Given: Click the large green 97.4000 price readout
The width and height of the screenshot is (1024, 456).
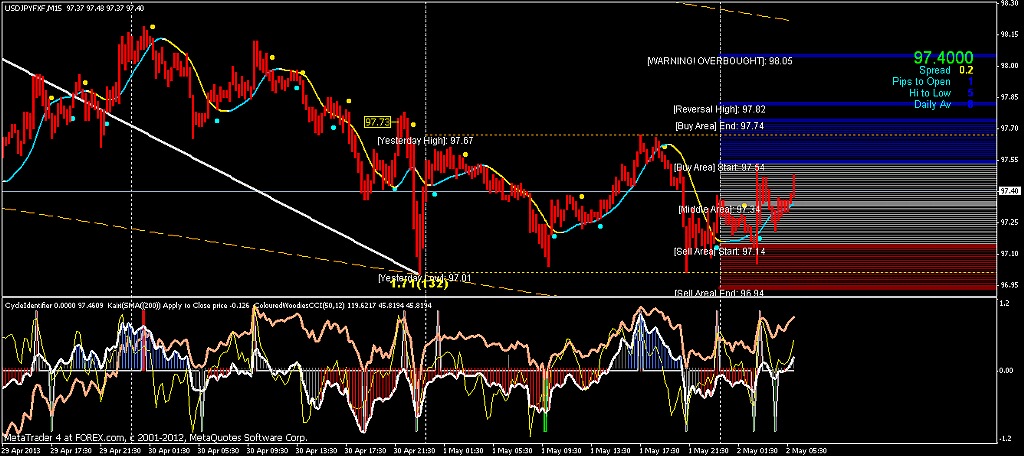Looking at the screenshot, I should pos(943,57).
